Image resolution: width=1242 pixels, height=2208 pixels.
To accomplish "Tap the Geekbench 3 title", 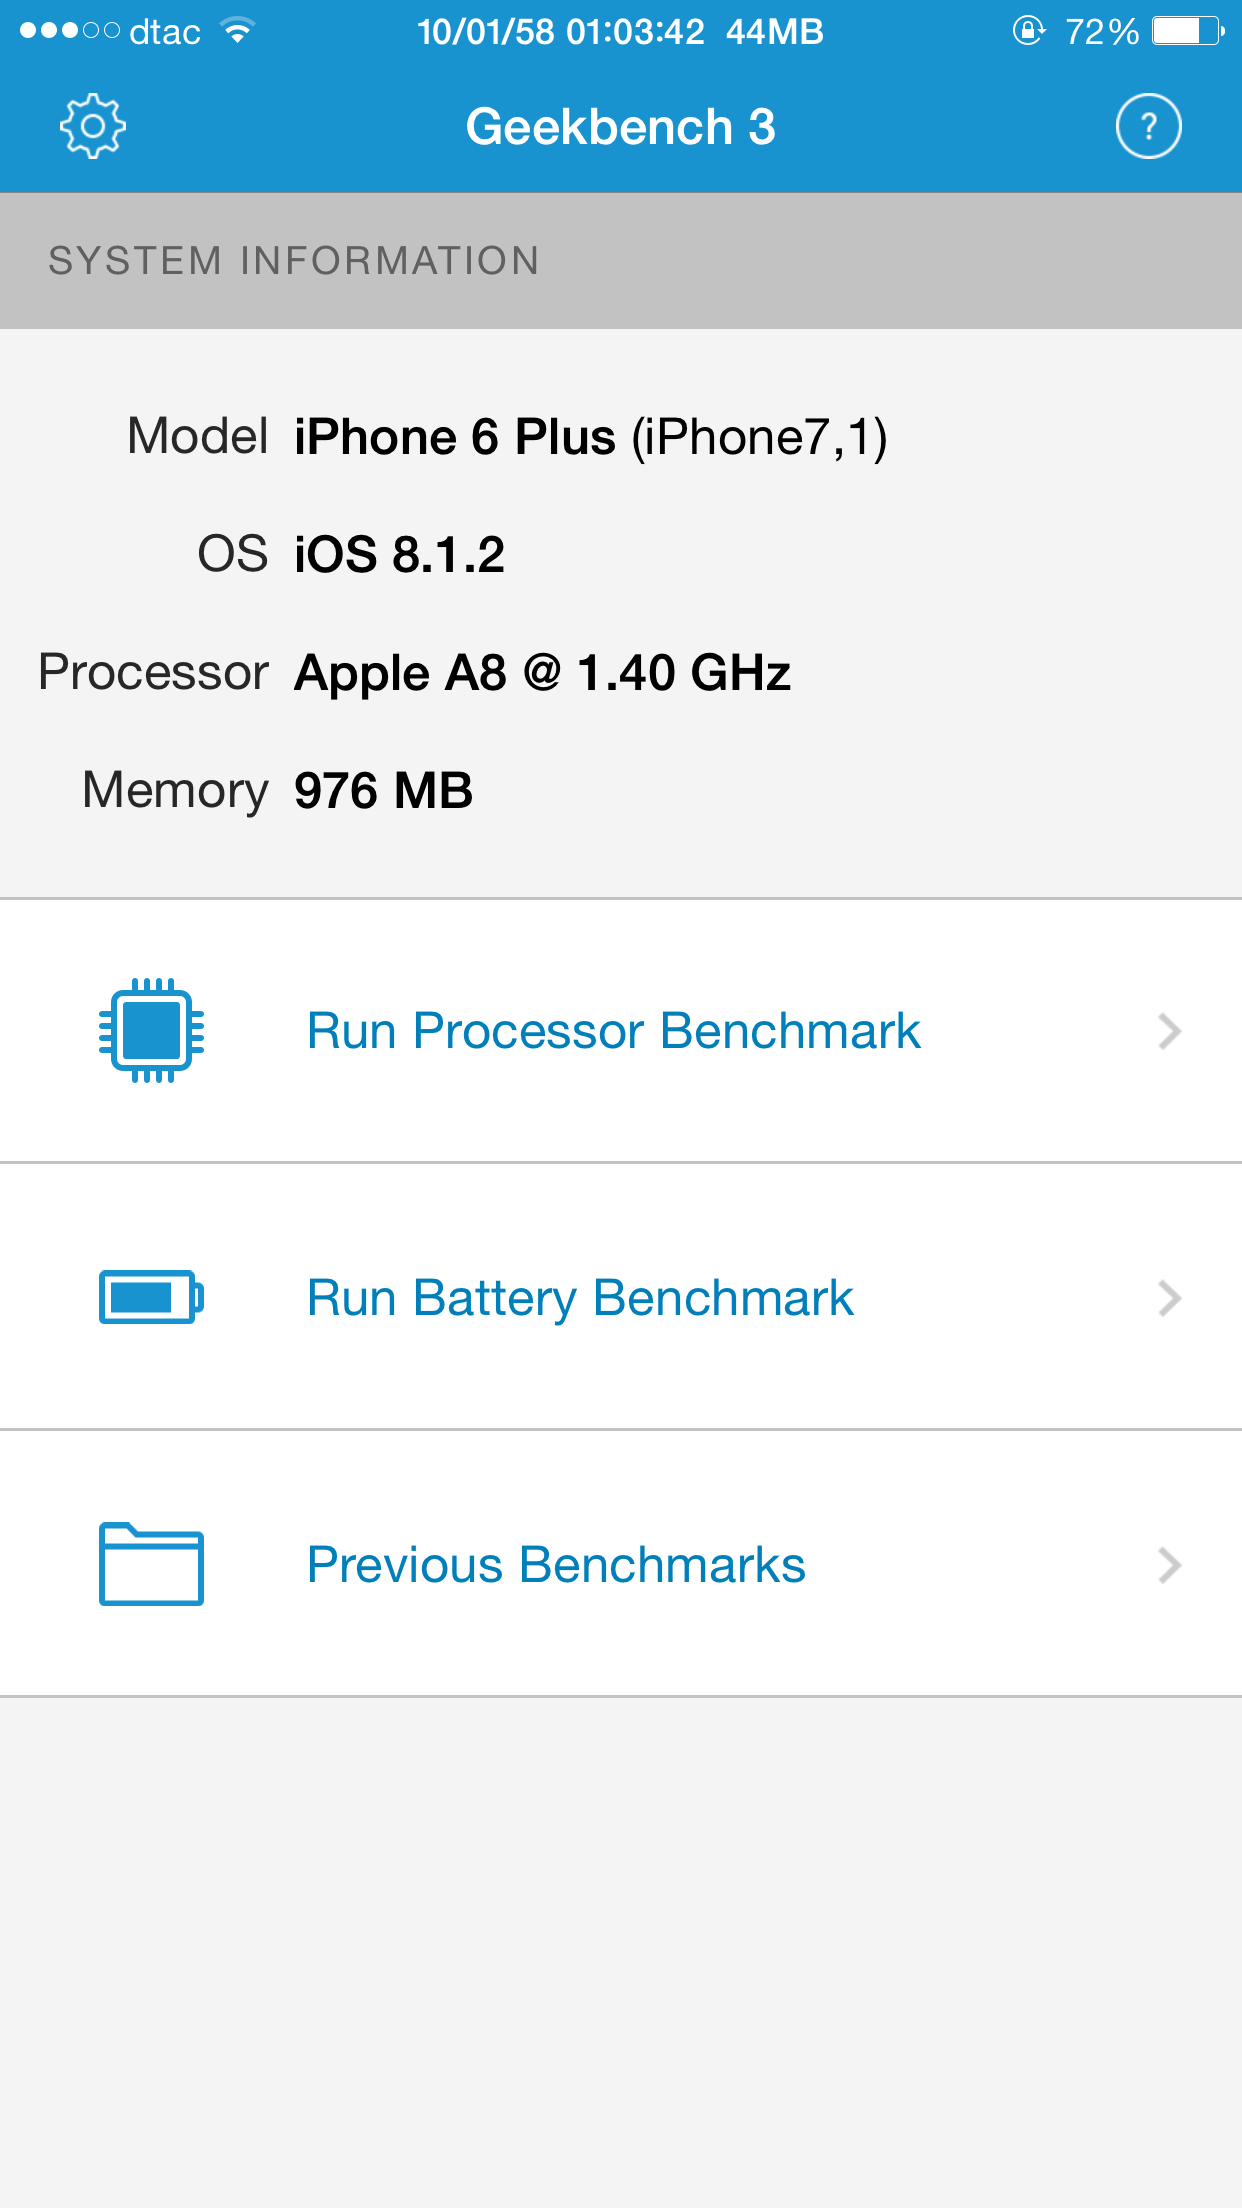I will coord(620,127).
